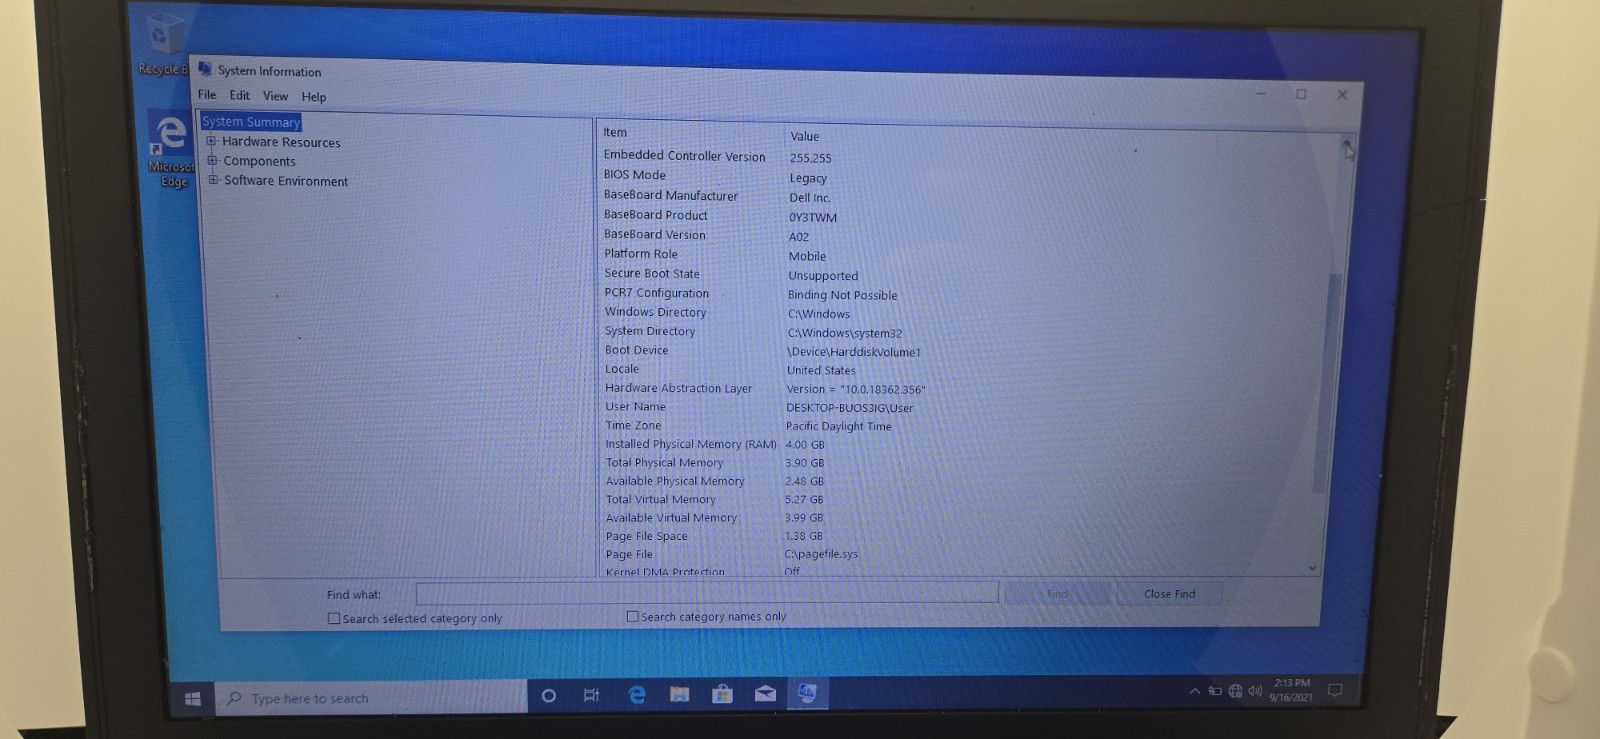Click the taskbar search box
The image size is (1600, 739).
point(371,698)
